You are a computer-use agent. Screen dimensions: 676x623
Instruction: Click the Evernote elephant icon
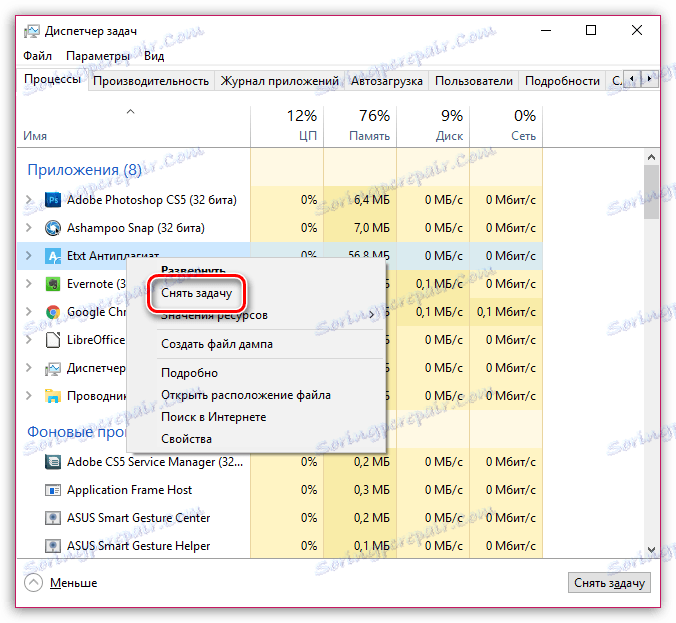pos(53,284)
